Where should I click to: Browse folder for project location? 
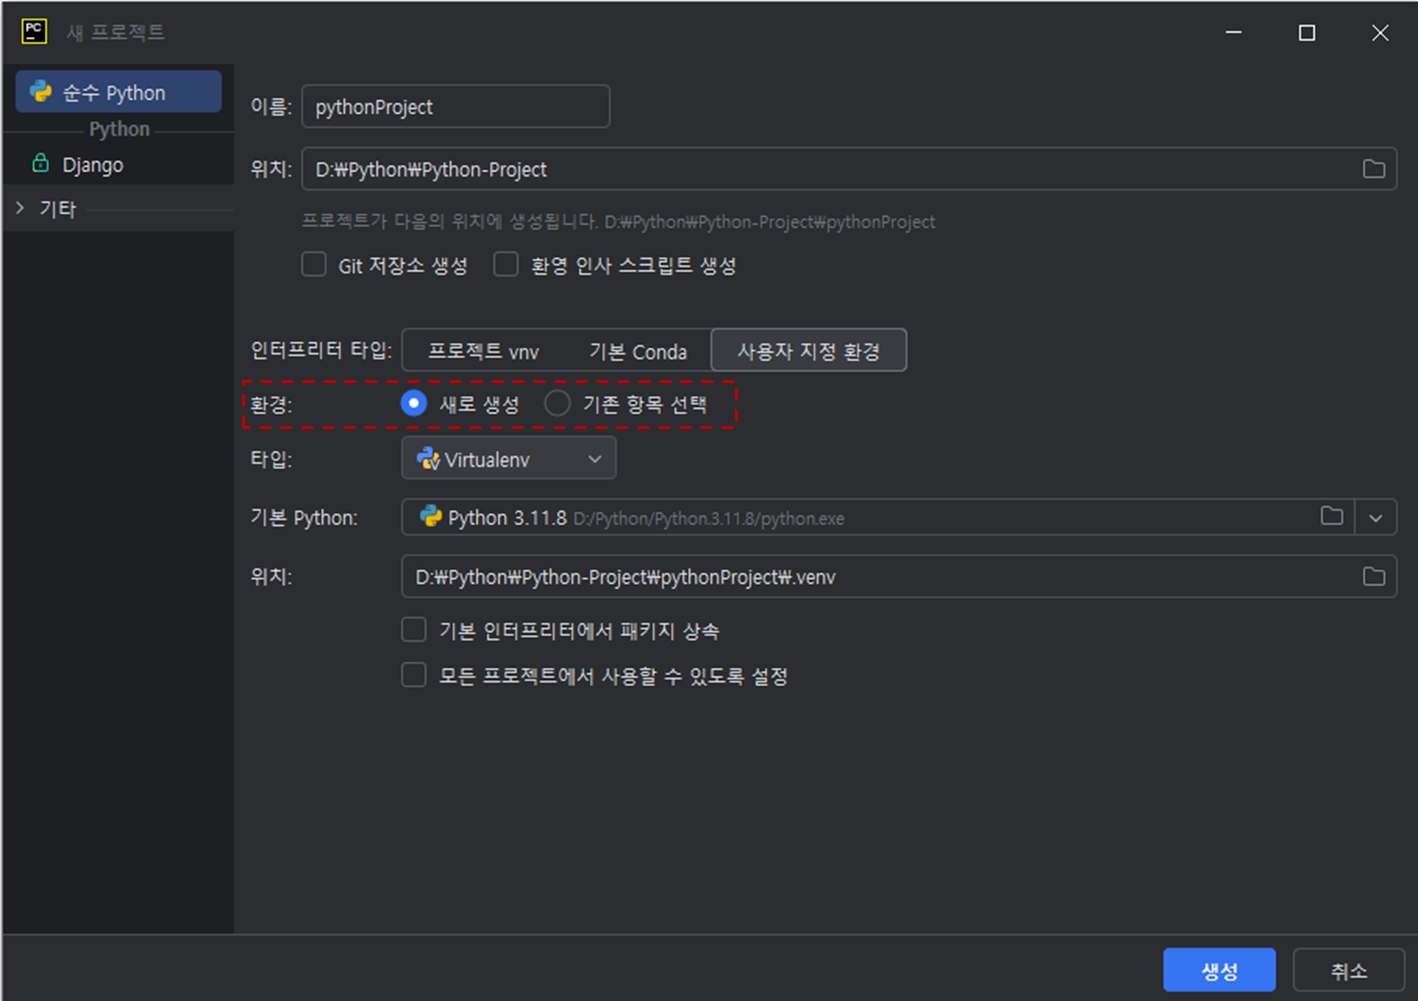pyautogui.click(x=1374, y=169)
